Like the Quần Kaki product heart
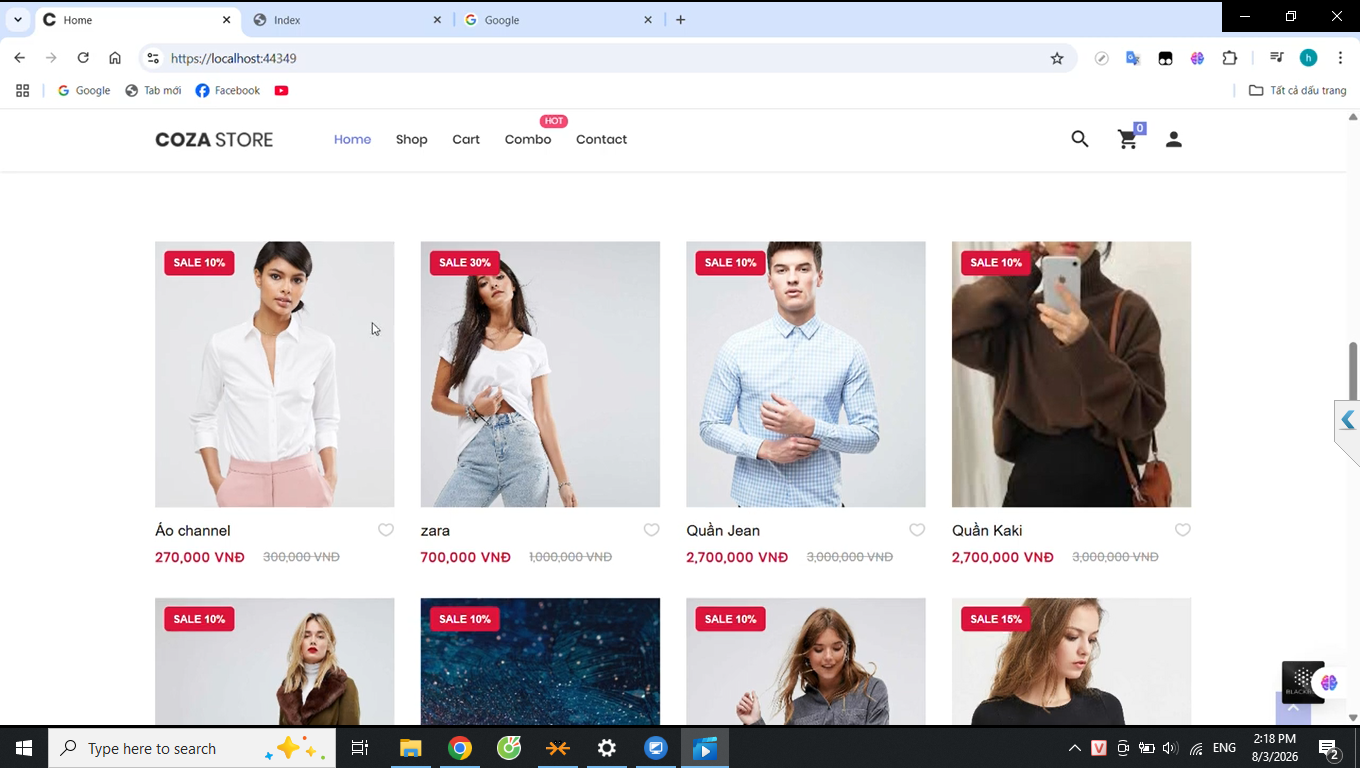Screen dimensions: 1360x768 (1183, 530)
